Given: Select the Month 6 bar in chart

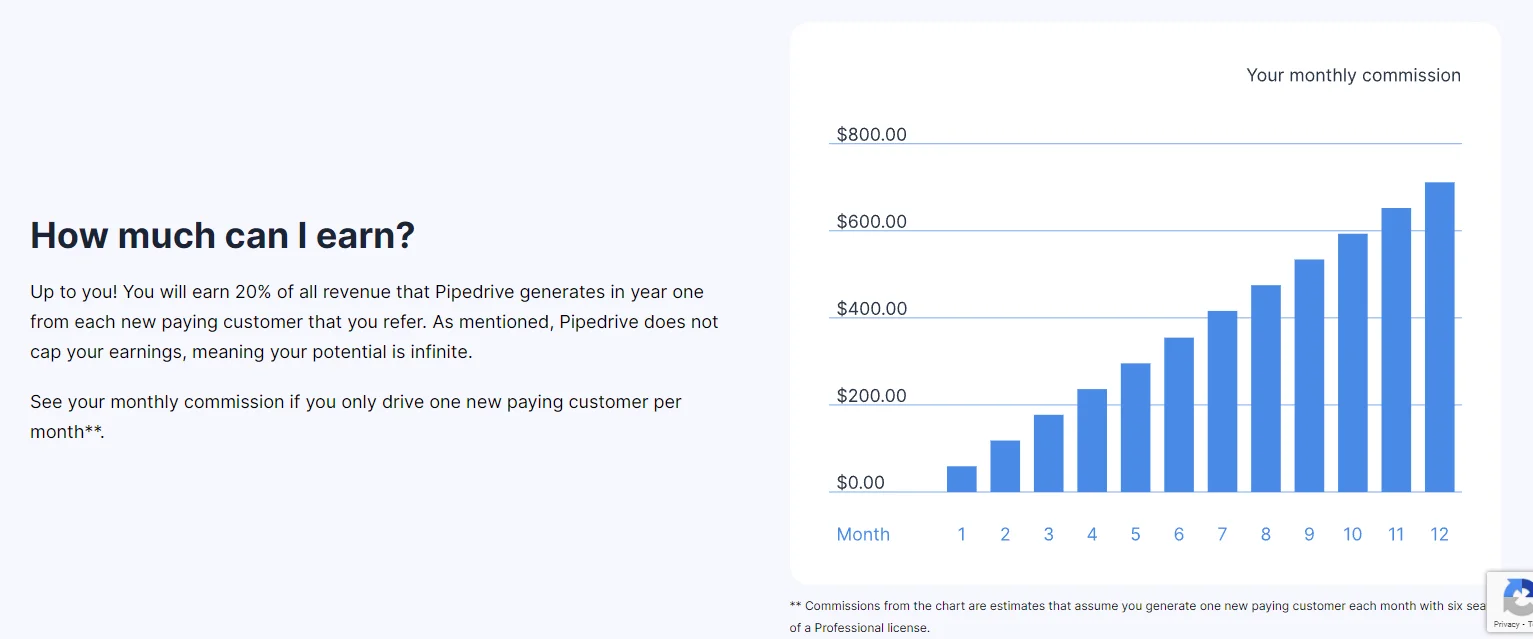Looking at the screenshot, I should click(1179, 415).
